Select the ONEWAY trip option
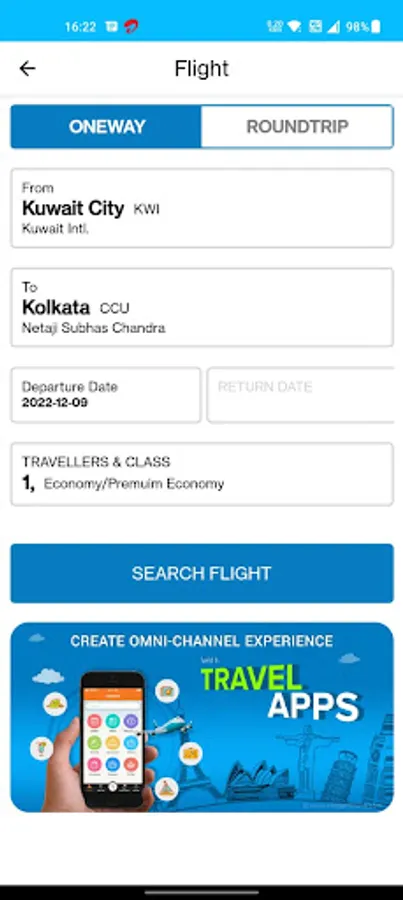Viewport: 403px width, 900px height. (106, 126)
